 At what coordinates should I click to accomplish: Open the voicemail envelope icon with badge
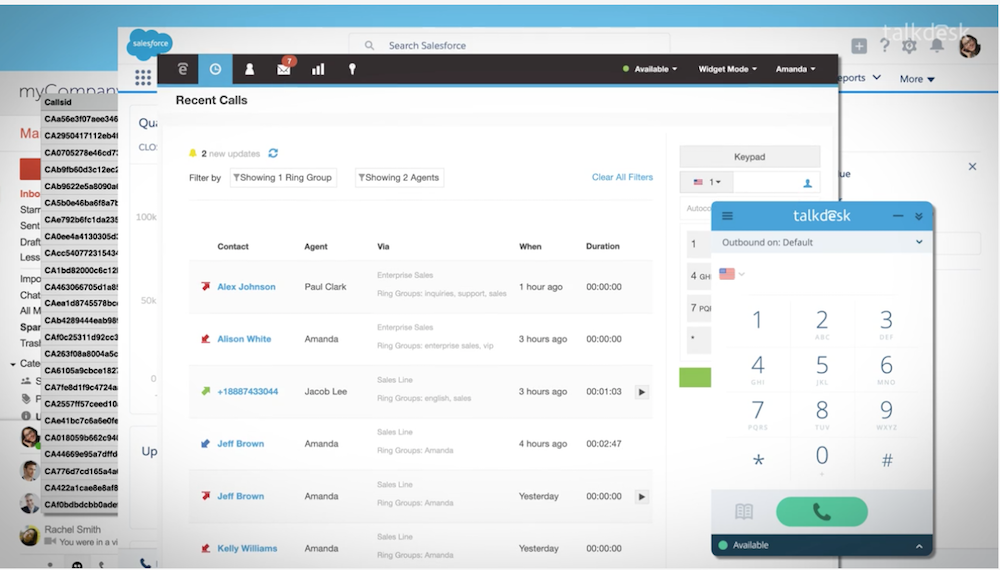pos(284,69)
